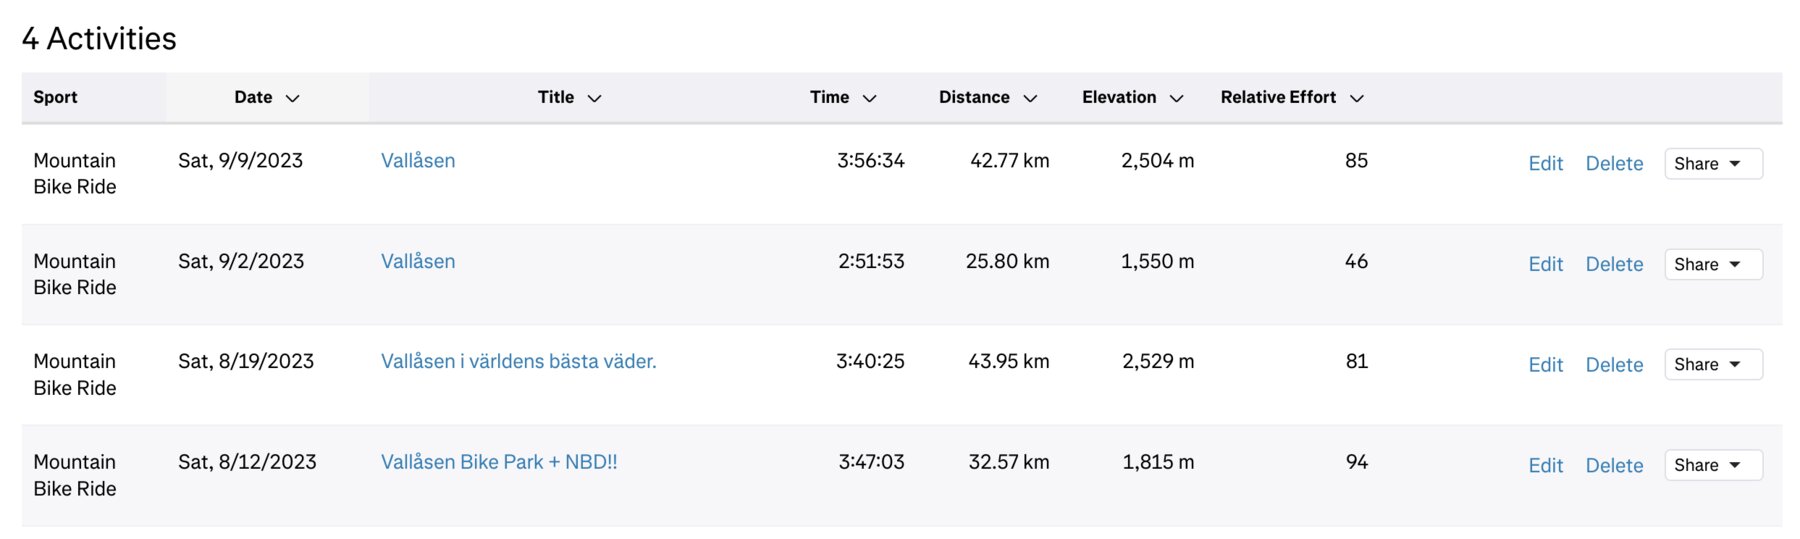Open 'Vallåsen Bike Park + NBD!!' activity
This screenshot has height=539, width=1800.
(499, 462)
